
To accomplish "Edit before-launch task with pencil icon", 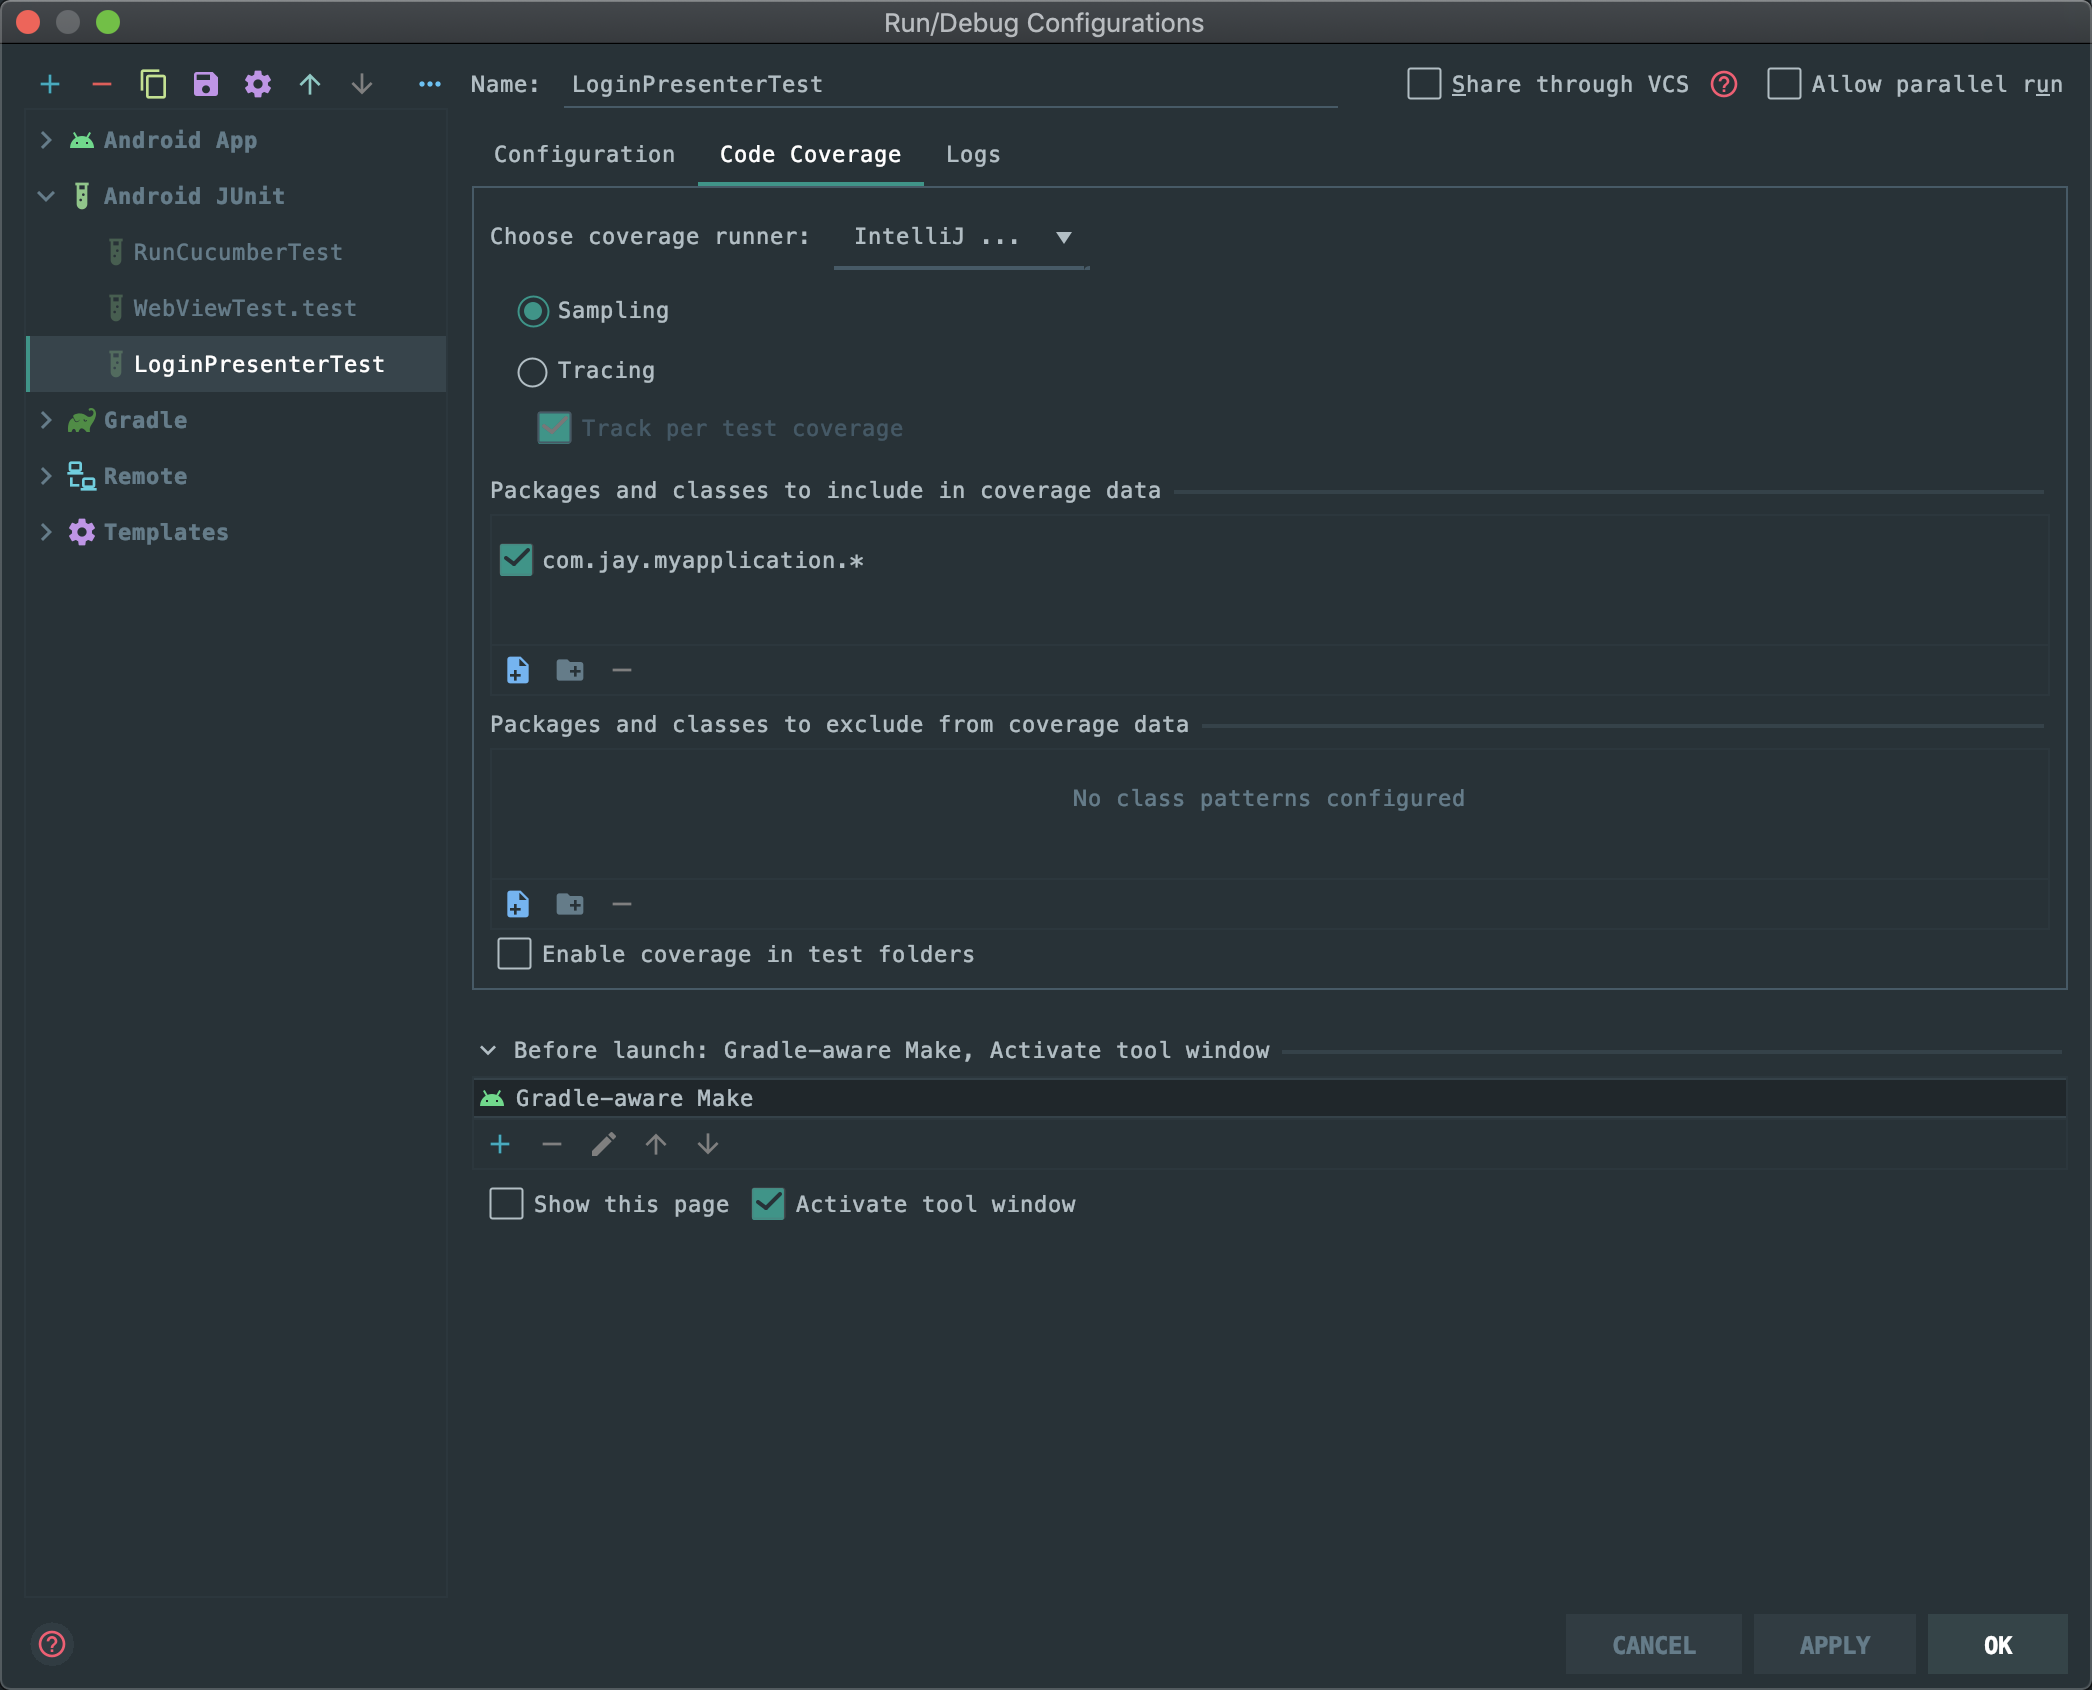I will tap(603, 1144).
